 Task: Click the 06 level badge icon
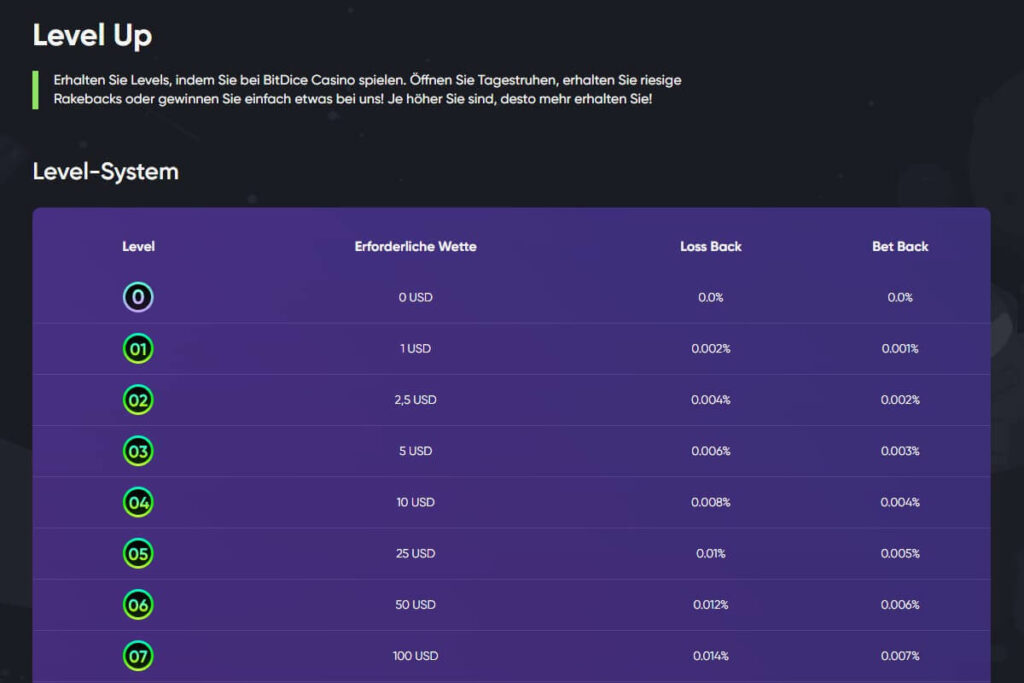(x=138, y=605)
